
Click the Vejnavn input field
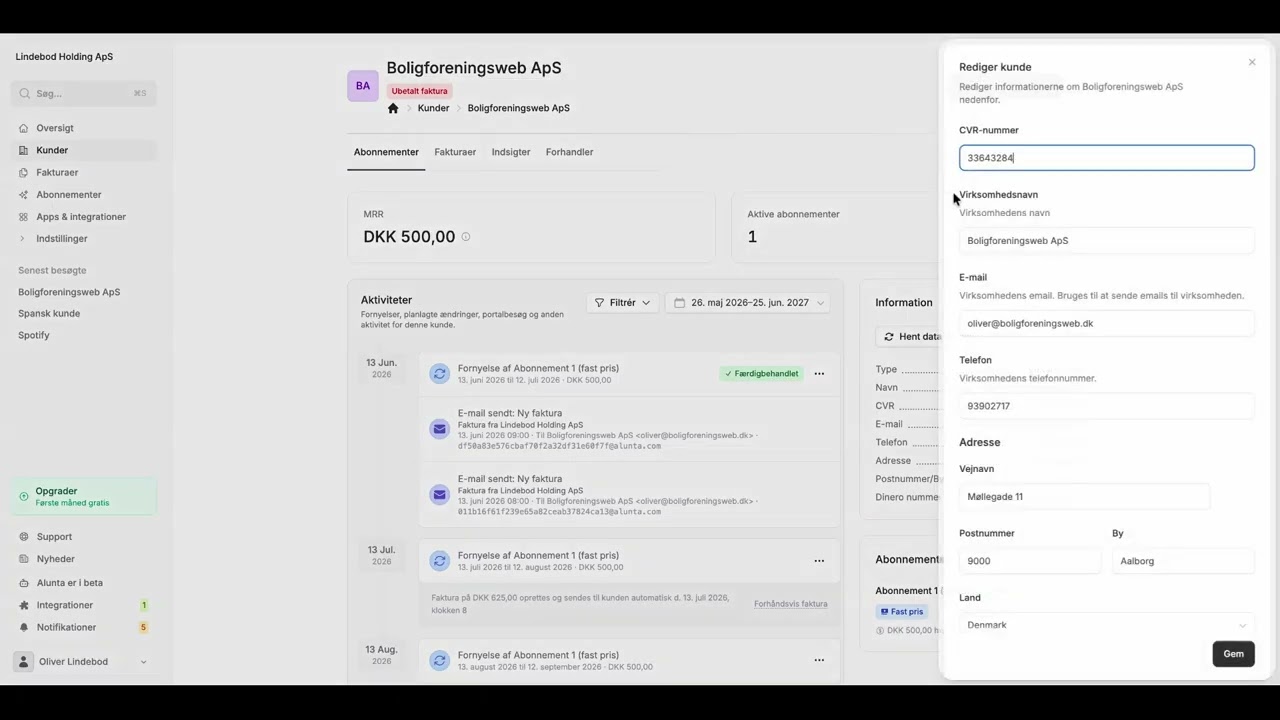pos(1084,496)
